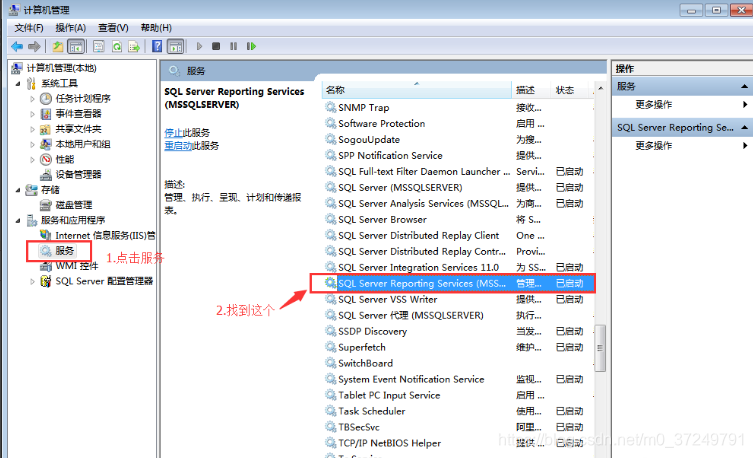The image size is (753, 458).
Task: Select WMI 控件 tree node
Action: click(76, 266)
